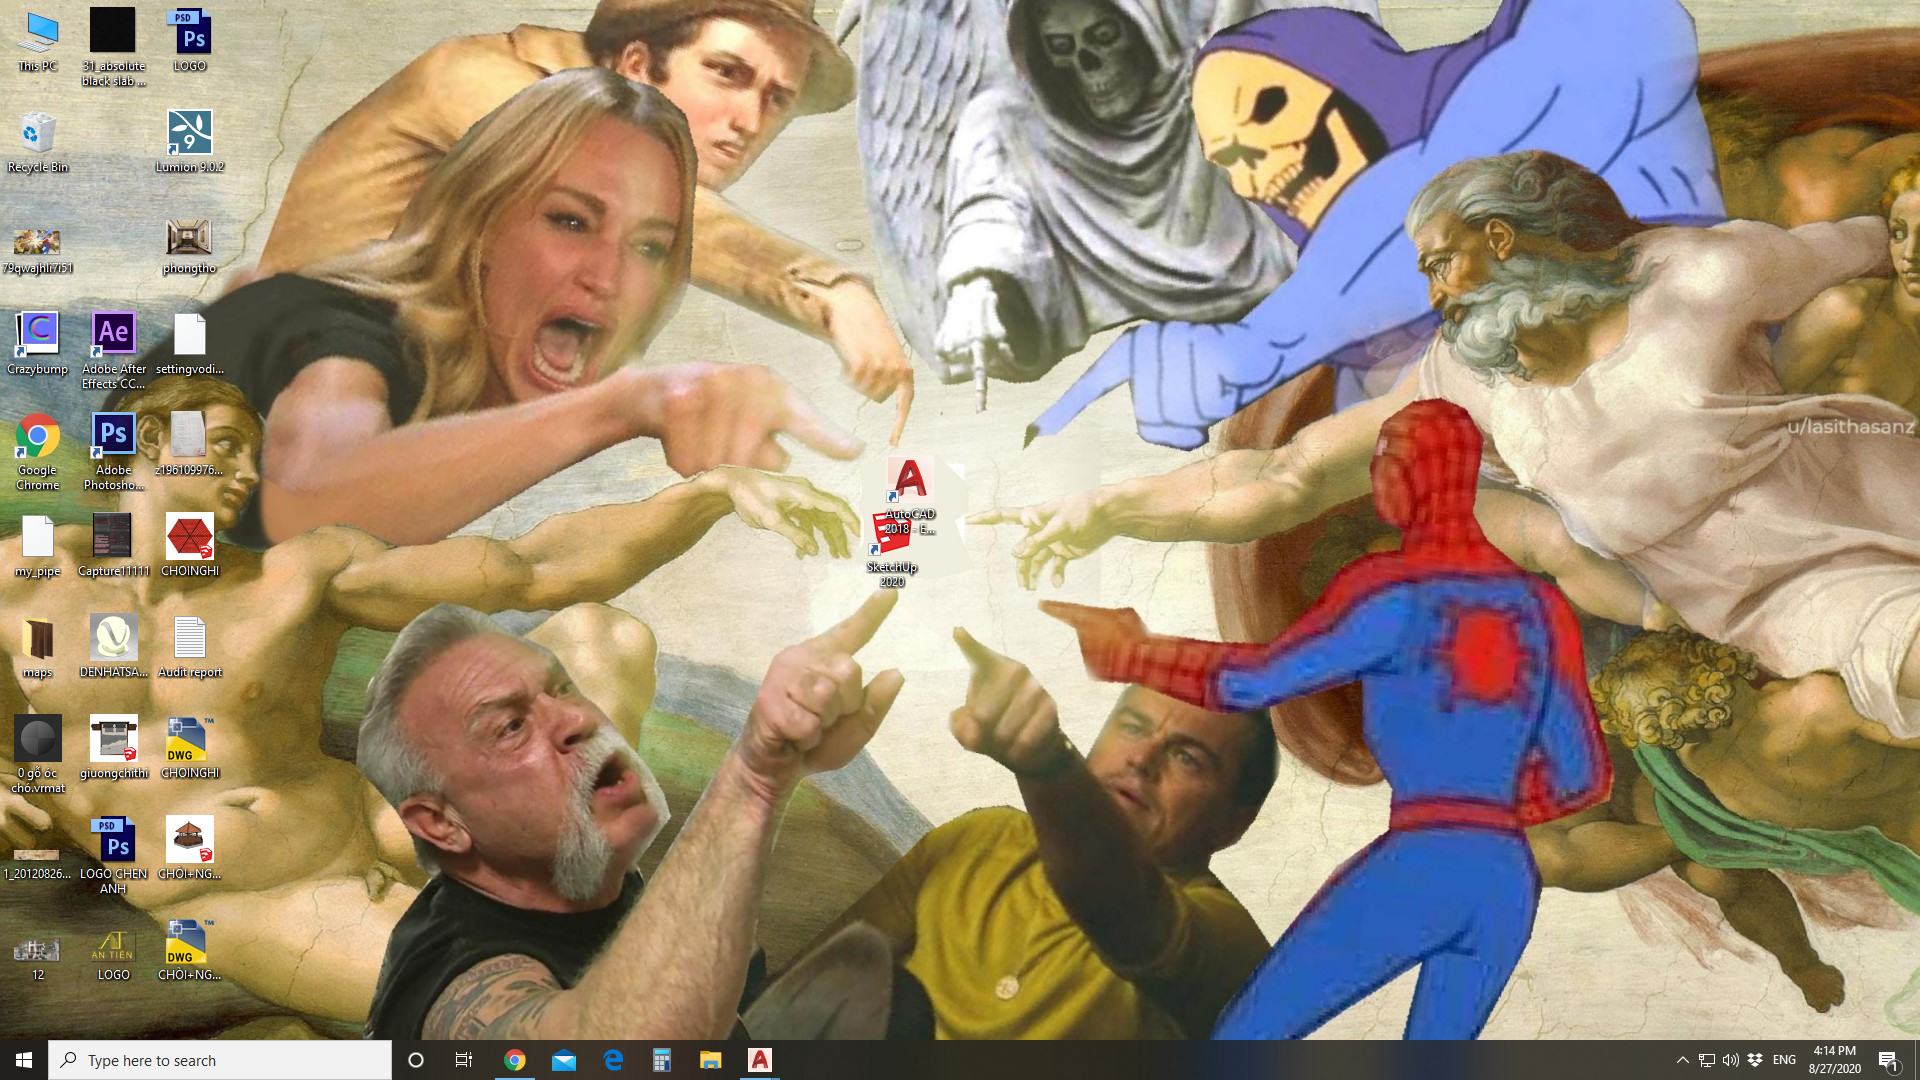
Task: Open the Google Chrome desktop shortcut
Action: pos(38,452)
